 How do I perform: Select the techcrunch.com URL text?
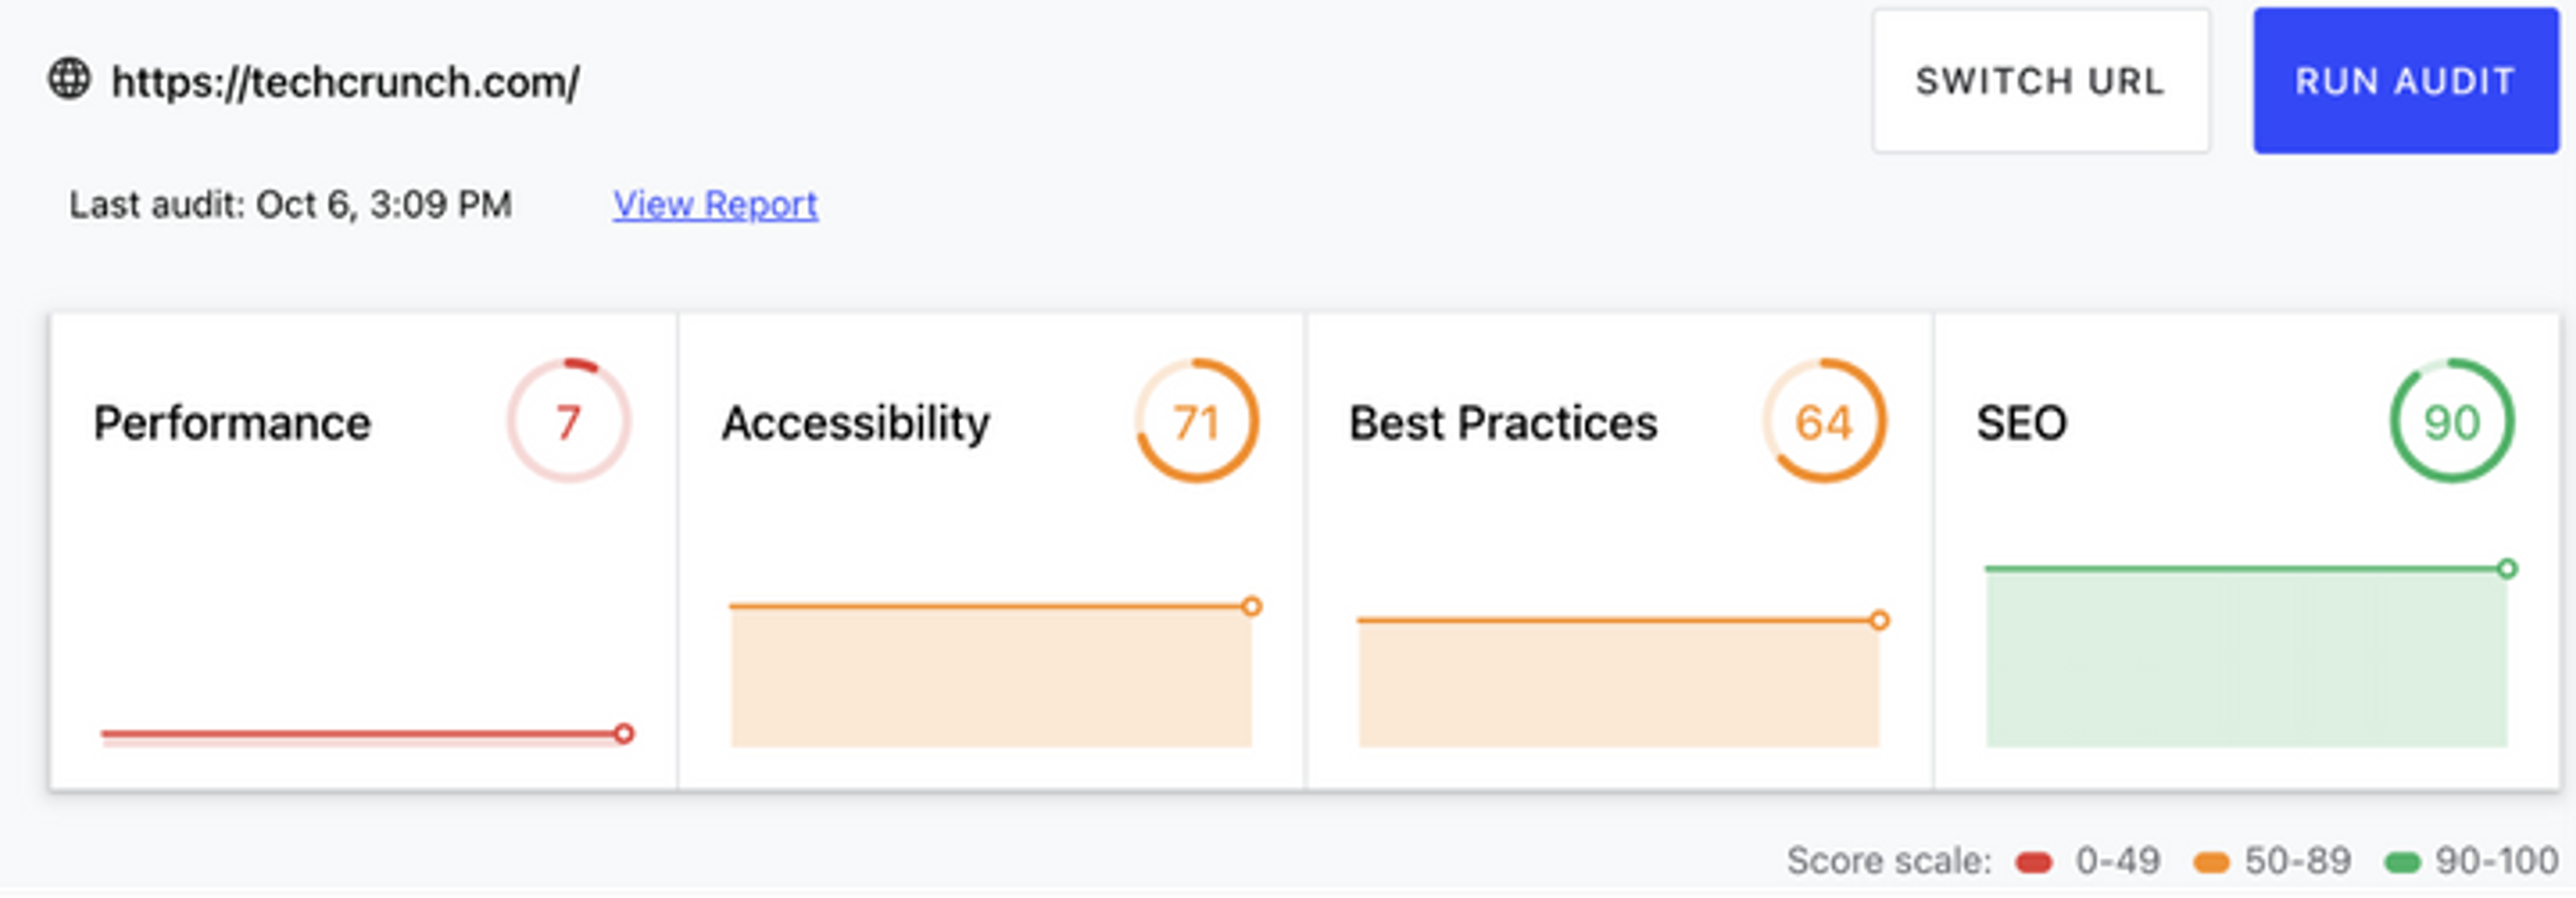pyautogui.click(x=345, y=82)
